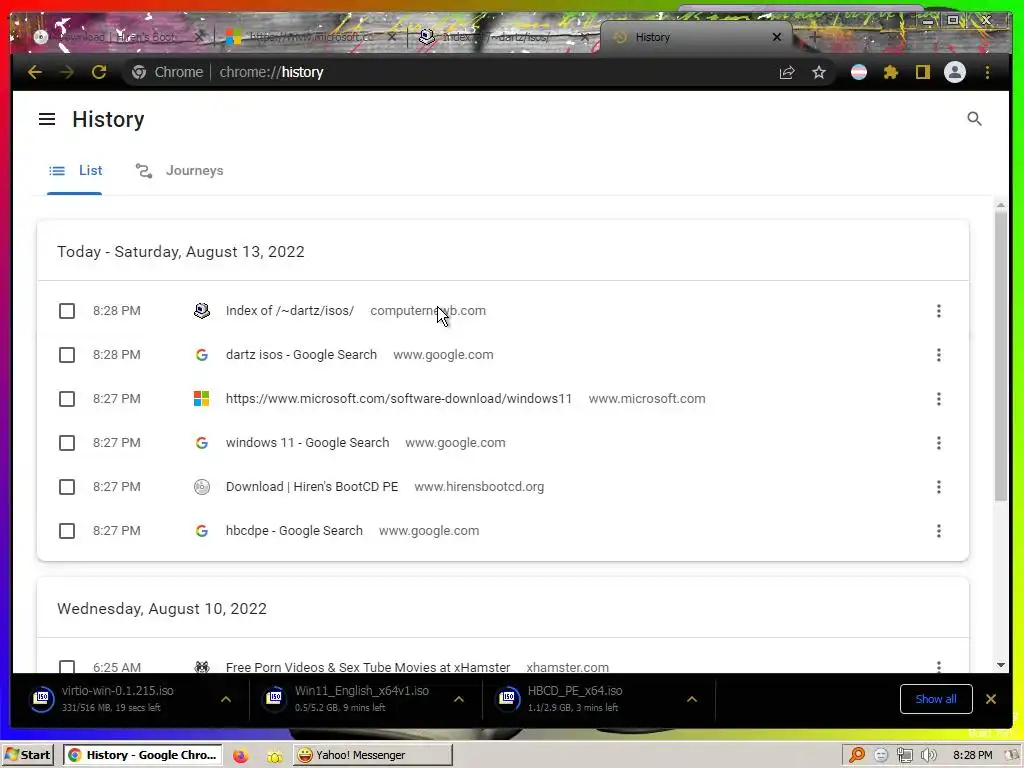Click the Win11_English_x64v1.iso download file icon
This screenshot has width=1024, height=768.
(x=275, y=699)
